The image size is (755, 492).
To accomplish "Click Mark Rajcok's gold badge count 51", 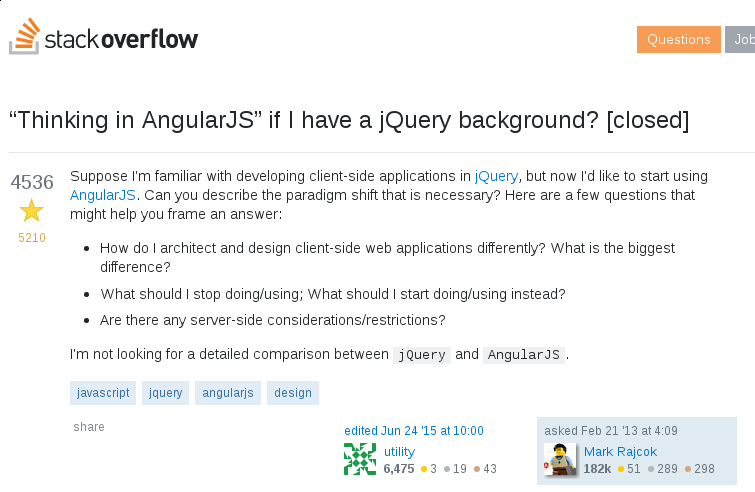I will (629, 469).
